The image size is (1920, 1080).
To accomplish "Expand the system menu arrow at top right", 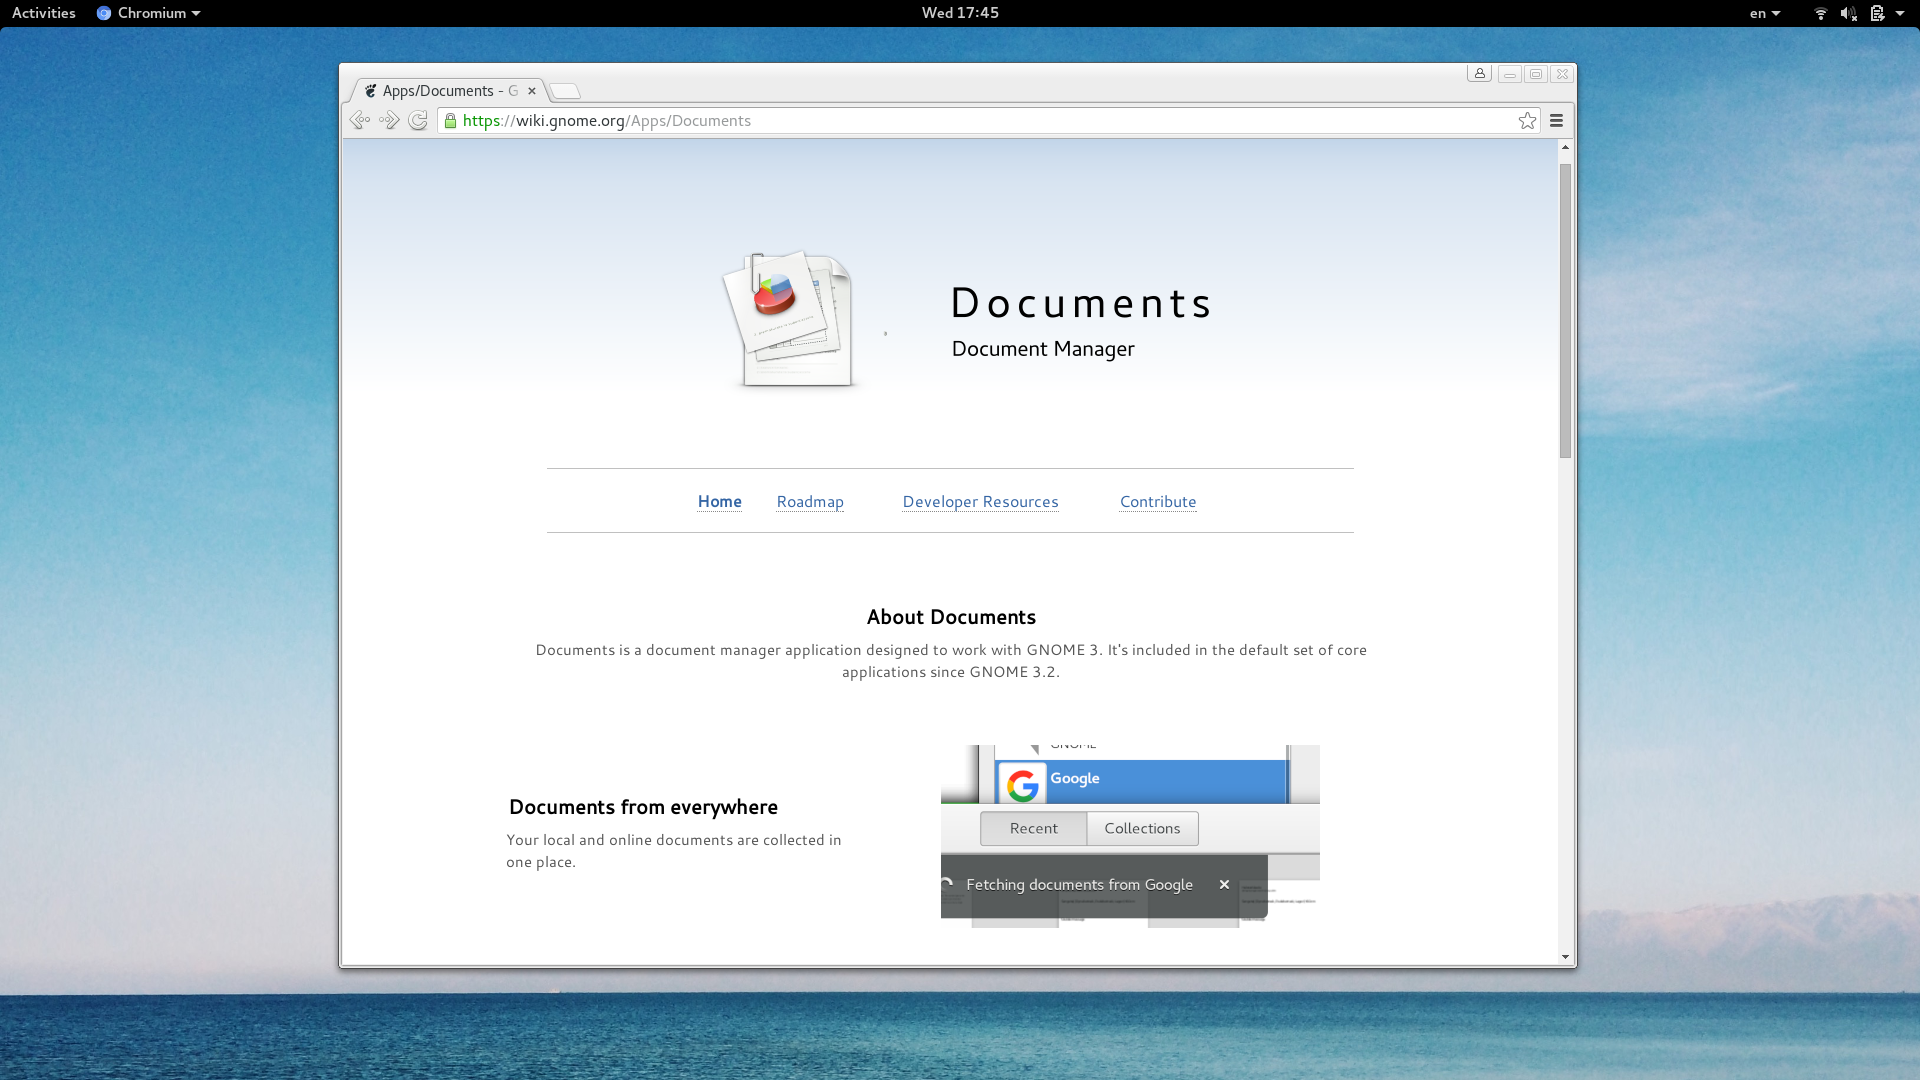I will pos(1900,13).
